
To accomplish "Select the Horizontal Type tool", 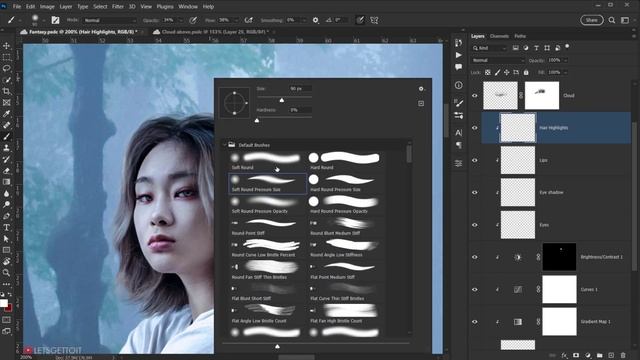I will click(x=7, y=227).
